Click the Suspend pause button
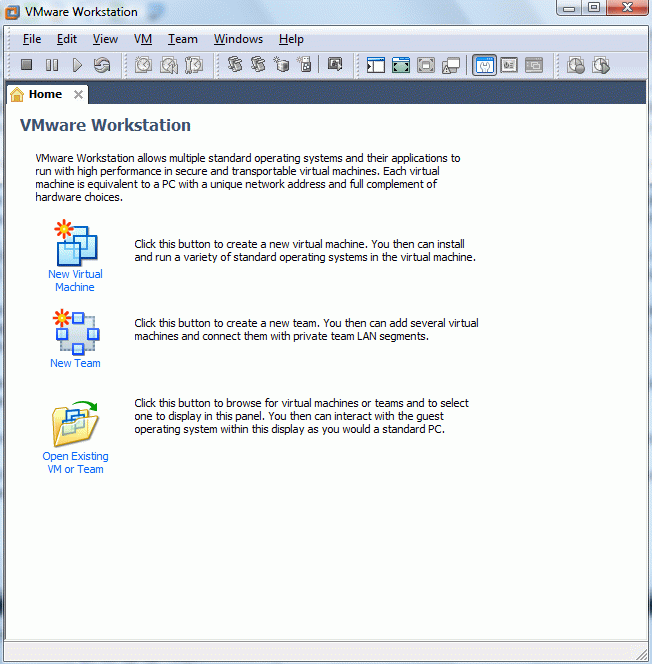652x664 pixels. (x=52, y=65)
